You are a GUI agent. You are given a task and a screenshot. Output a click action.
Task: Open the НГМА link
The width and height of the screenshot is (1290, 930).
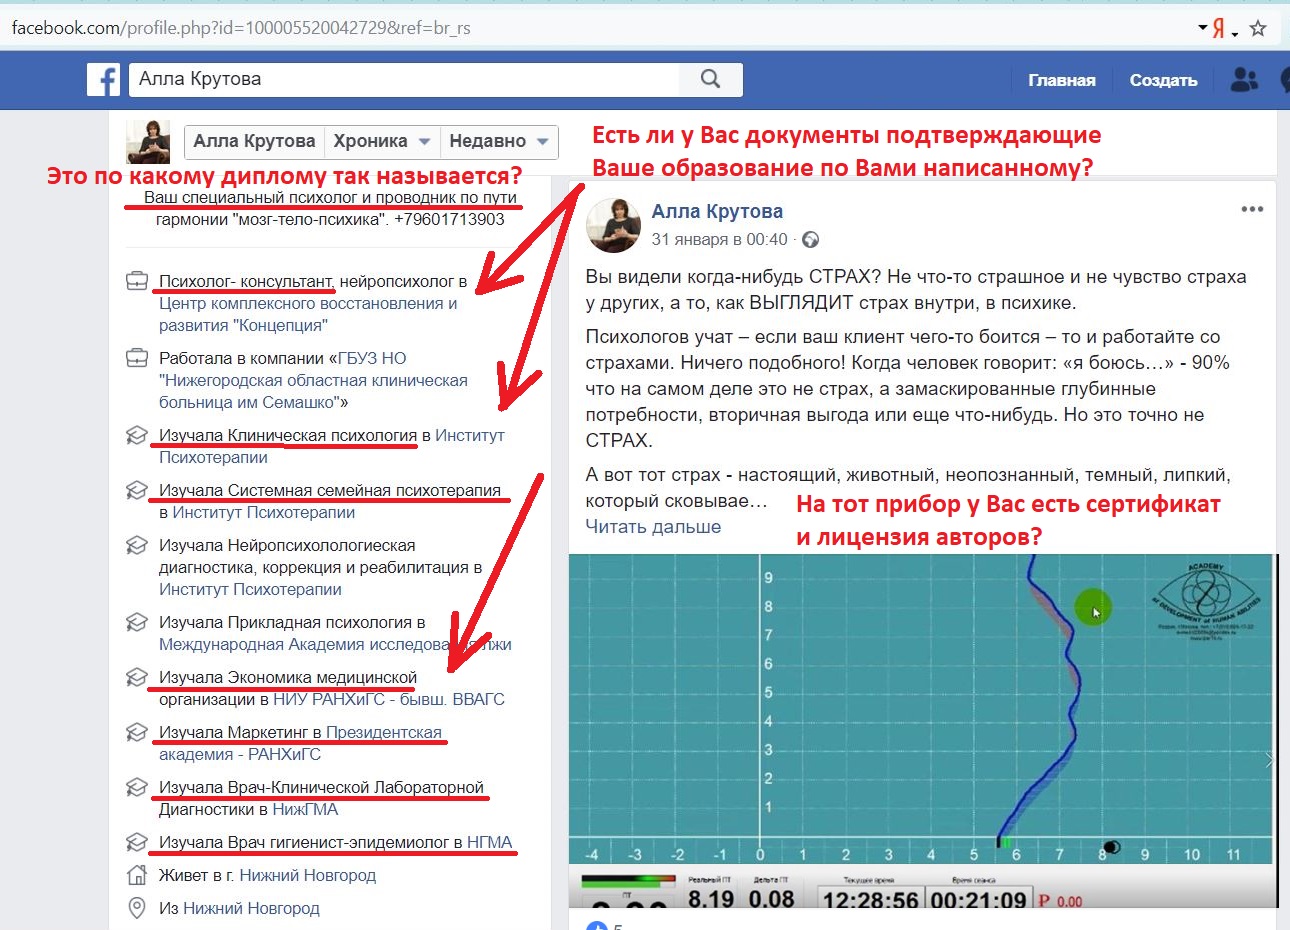pyautogui.click(x=490, y=842)
